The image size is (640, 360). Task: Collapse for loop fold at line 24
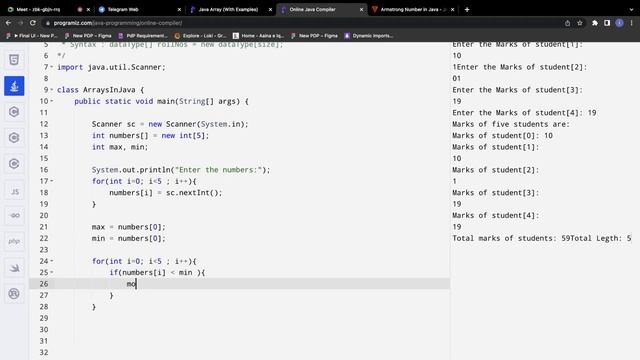click(52, 261)
